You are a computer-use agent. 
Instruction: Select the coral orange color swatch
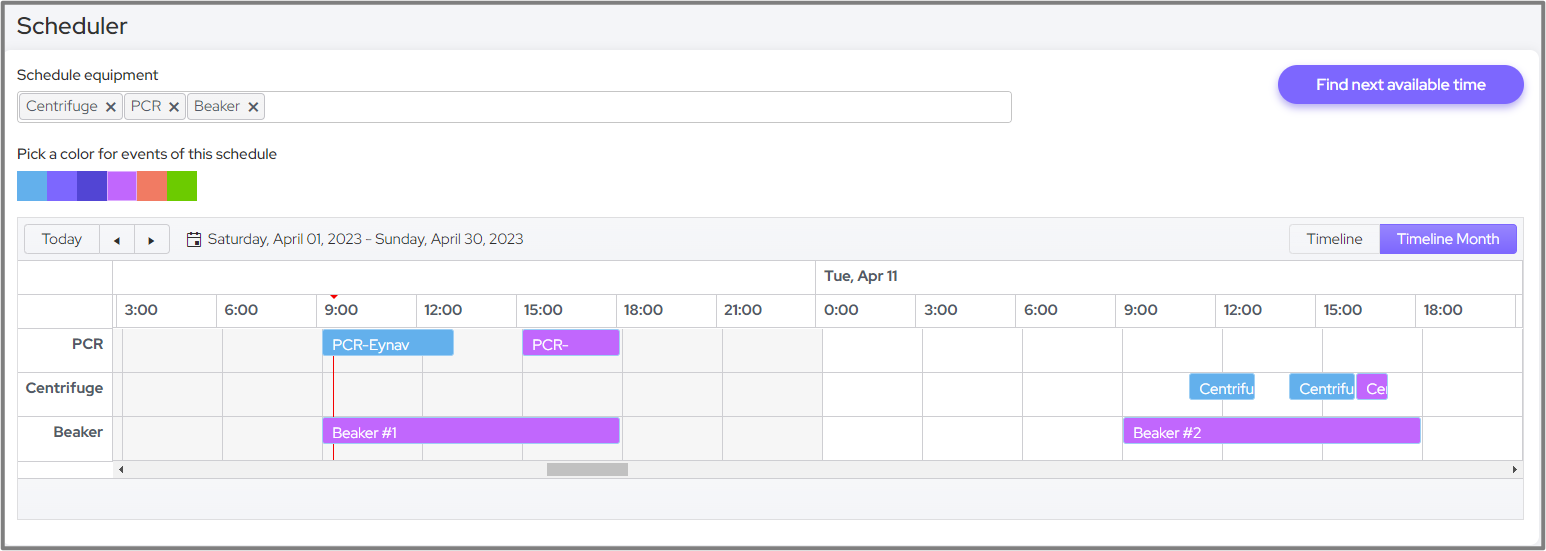152,186
